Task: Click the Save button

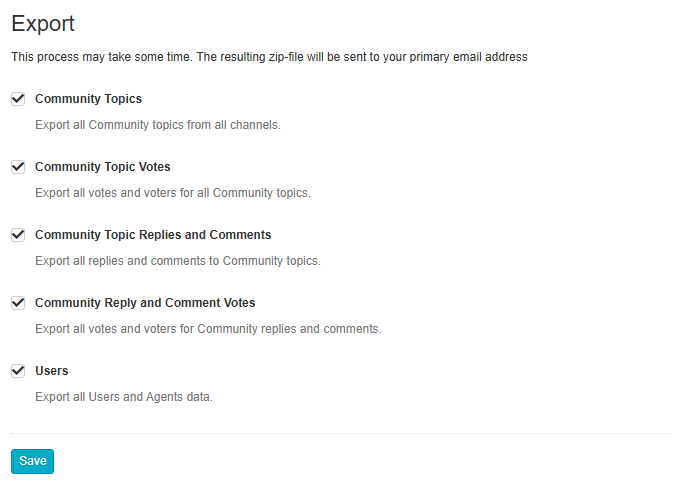Action: [32, 461]
